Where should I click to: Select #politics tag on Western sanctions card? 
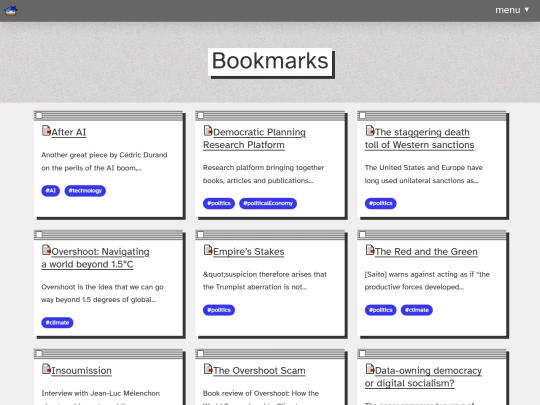(381, 203)
